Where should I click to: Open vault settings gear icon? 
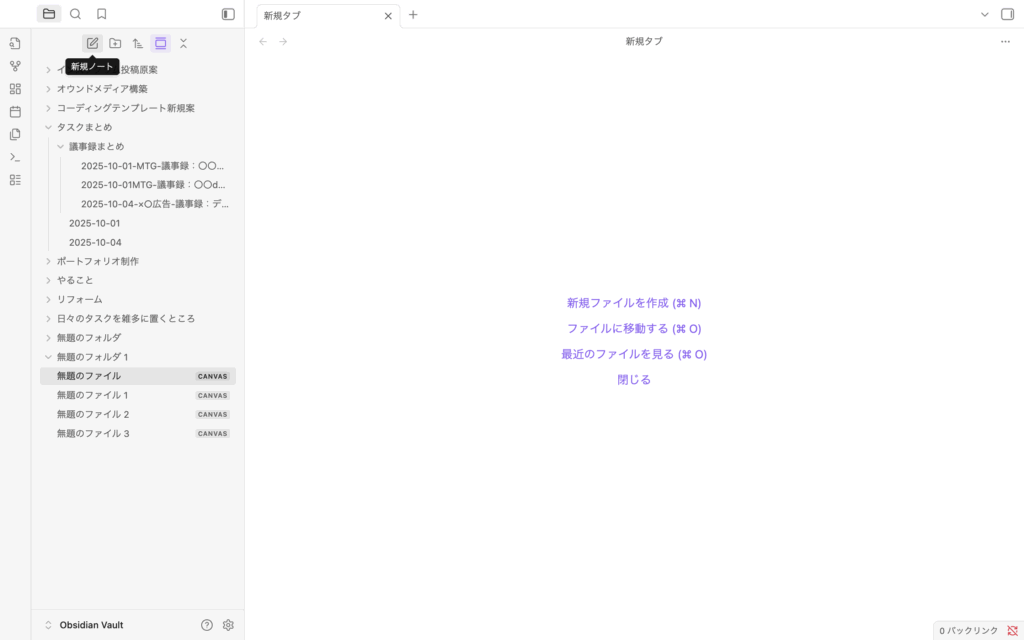point(228,625)
